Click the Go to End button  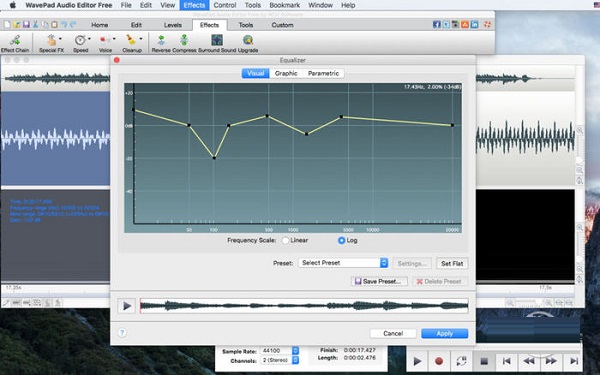[574, 361]
